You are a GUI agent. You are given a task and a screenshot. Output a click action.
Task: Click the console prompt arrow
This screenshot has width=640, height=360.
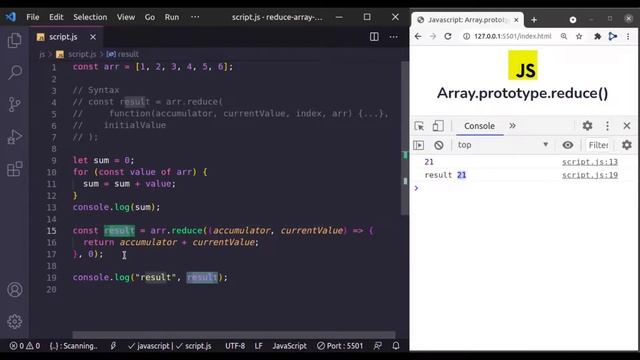coord(416,188)
